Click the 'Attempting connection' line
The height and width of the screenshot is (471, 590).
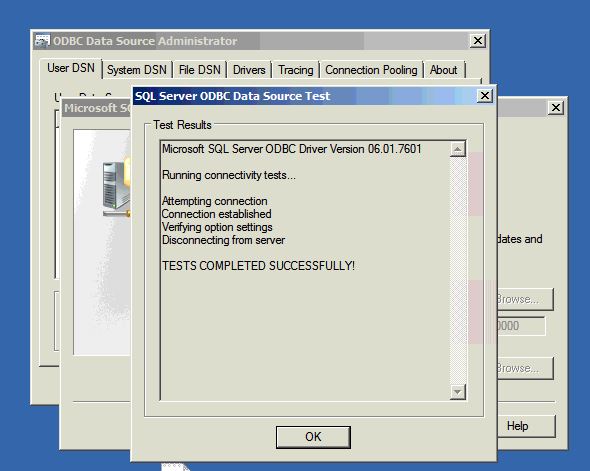(x=214, y=201)
